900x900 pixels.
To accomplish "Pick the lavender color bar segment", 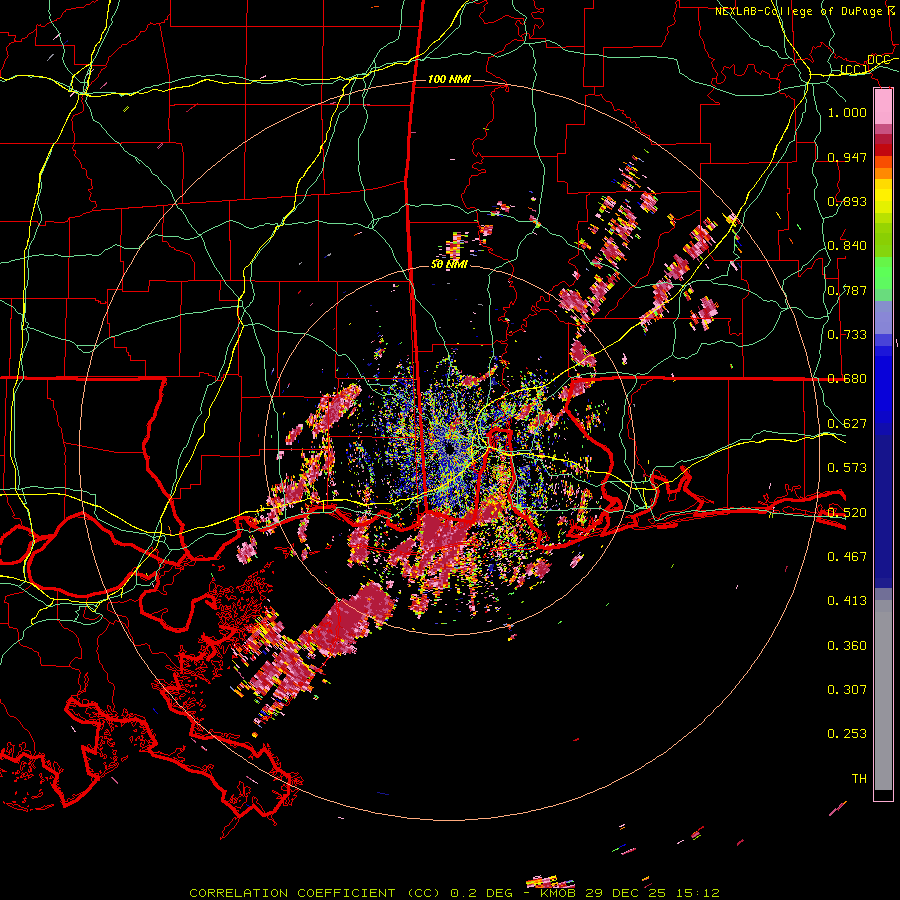I will 883,317.
